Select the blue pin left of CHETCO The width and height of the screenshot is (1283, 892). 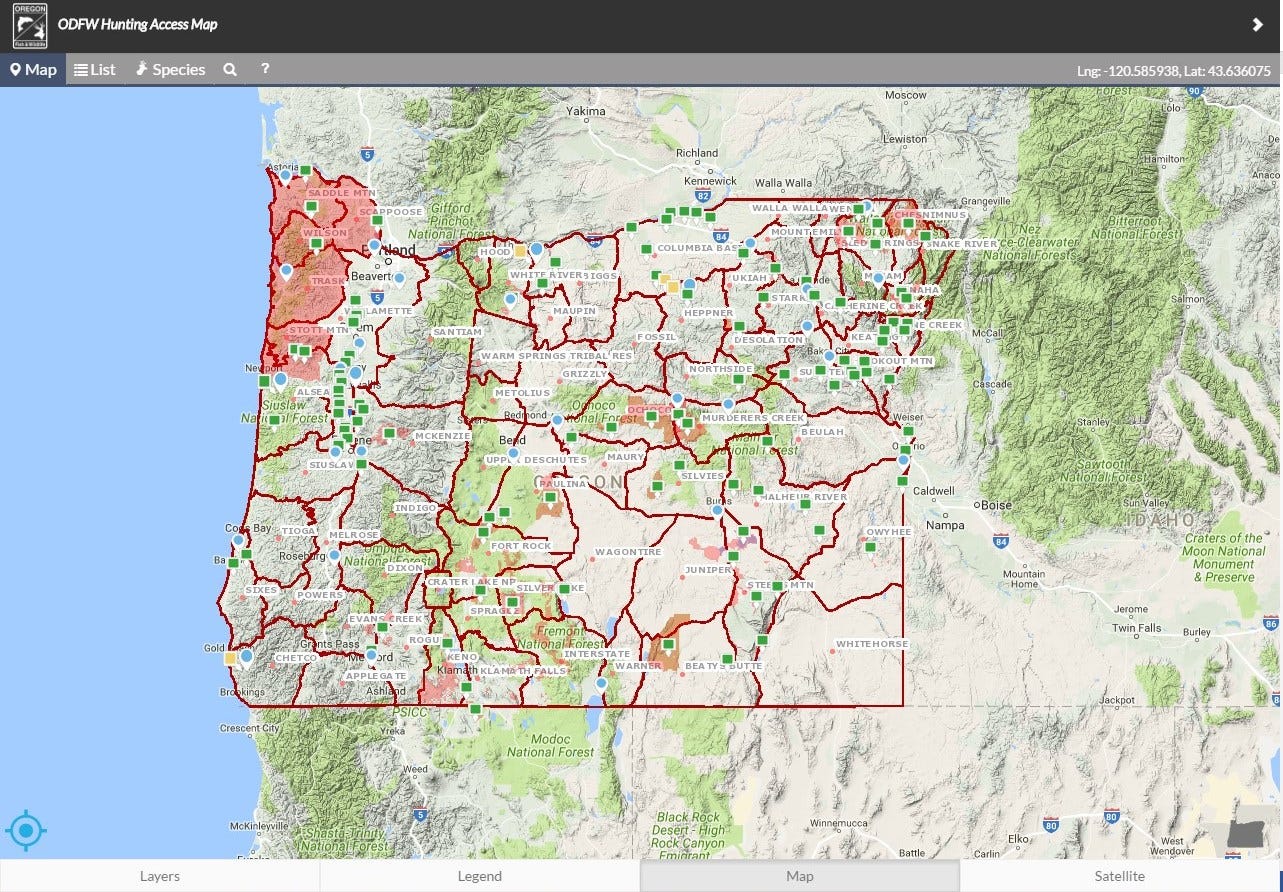246,657
